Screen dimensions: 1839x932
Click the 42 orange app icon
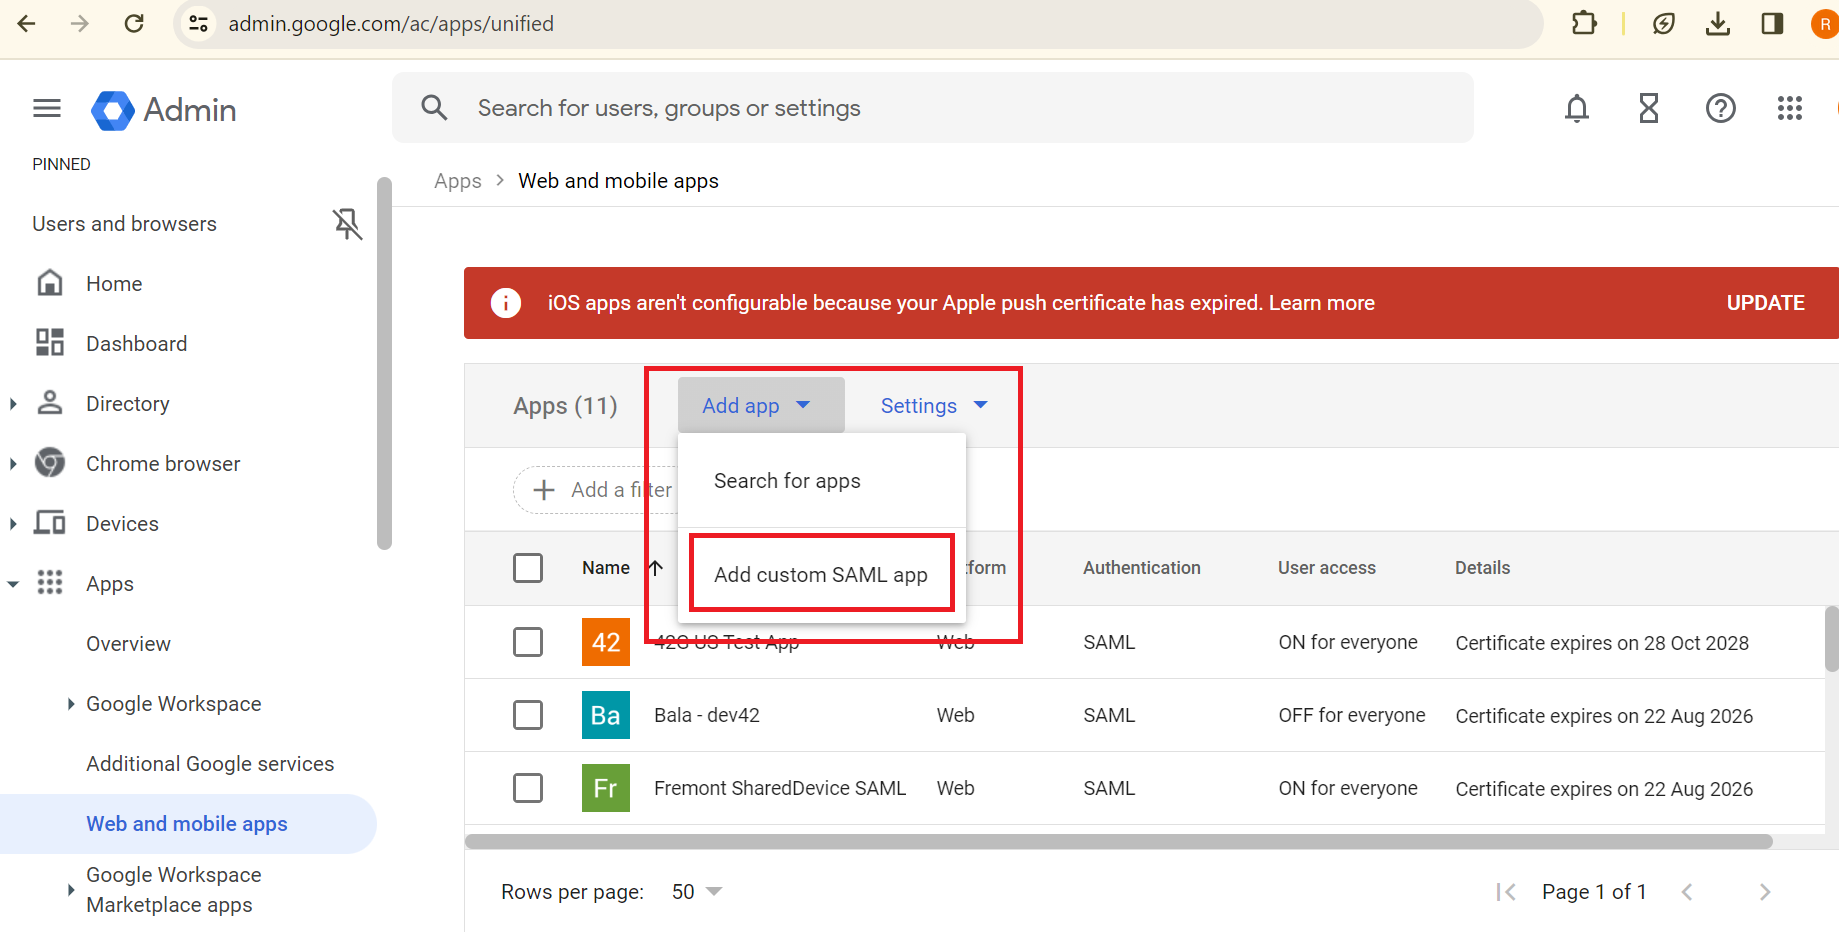(606, 642)
